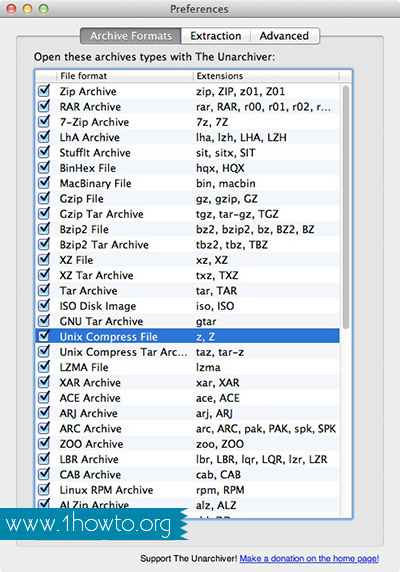This screenshot has width=400, height=572.
Task: Uncheck the ARC Archive checkbox
Action: point(44,428)
